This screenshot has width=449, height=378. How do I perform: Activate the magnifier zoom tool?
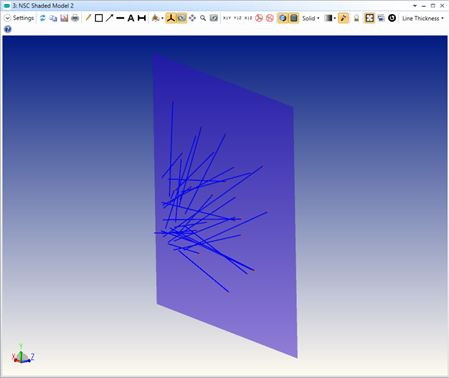click(203, 18)
